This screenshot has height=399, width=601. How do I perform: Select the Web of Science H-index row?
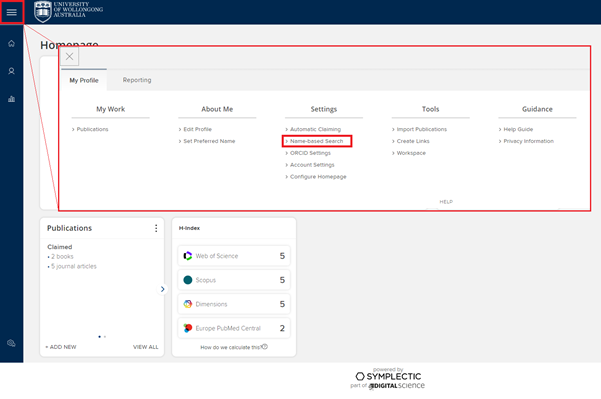coord(234,256)
